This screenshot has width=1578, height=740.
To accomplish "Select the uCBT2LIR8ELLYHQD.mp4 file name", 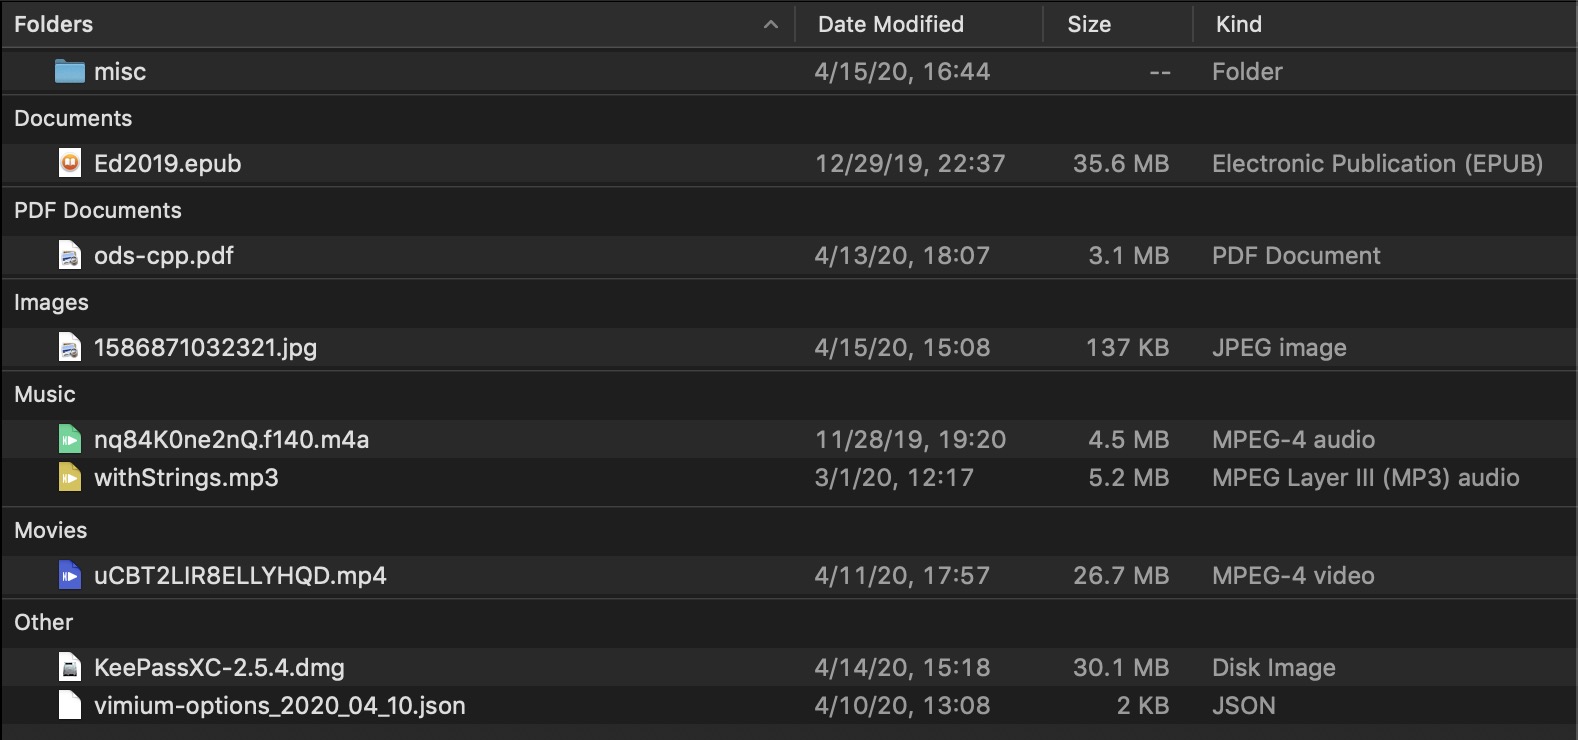I will 240,575.
